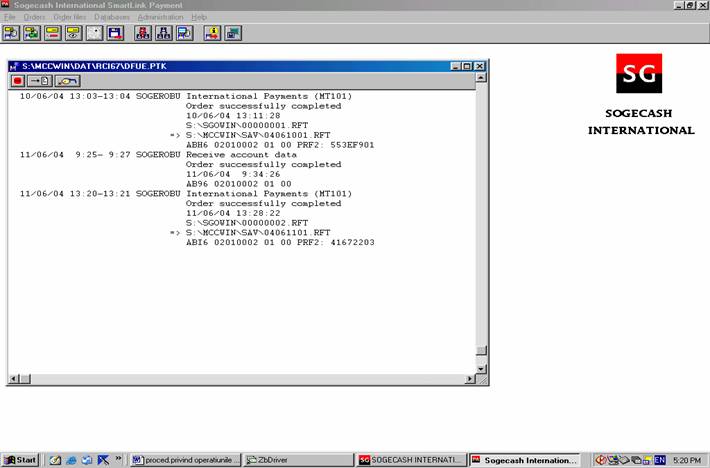Click the vertical scrollbar thumb in log window

click(x=481, y=351)
